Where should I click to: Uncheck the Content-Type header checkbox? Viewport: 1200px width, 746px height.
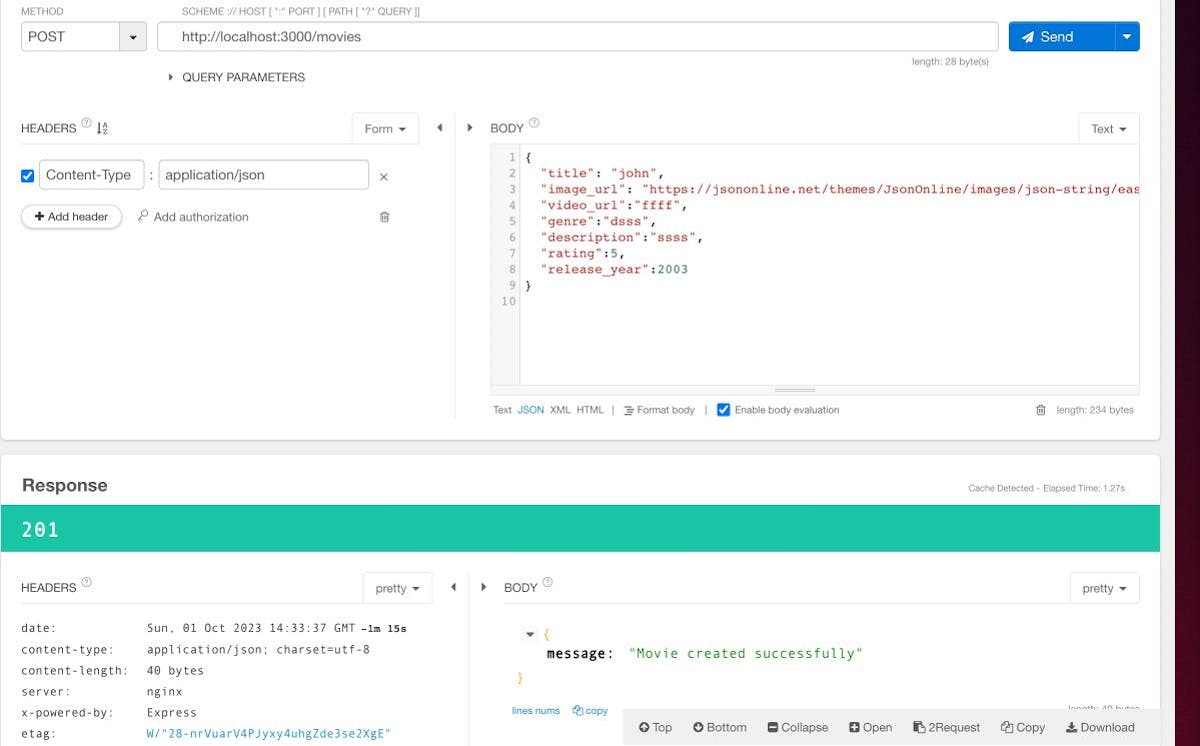[x=27, y=176]
